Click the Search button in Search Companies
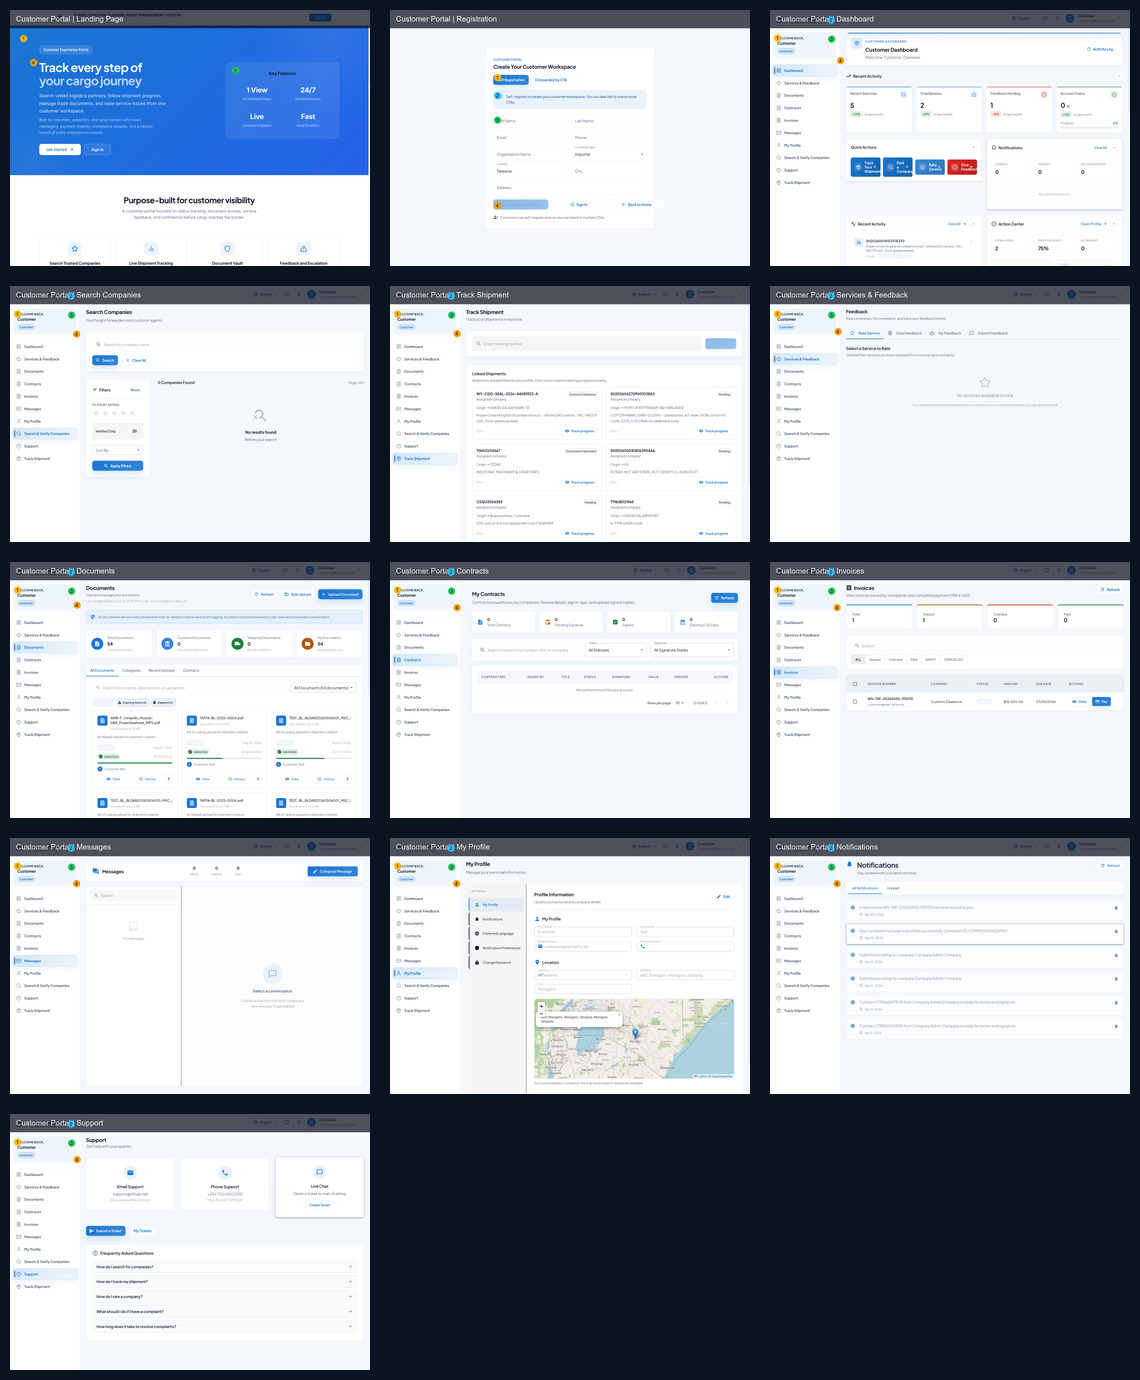The width and height of the screenshot is (1140, 1380). point(105,360)
